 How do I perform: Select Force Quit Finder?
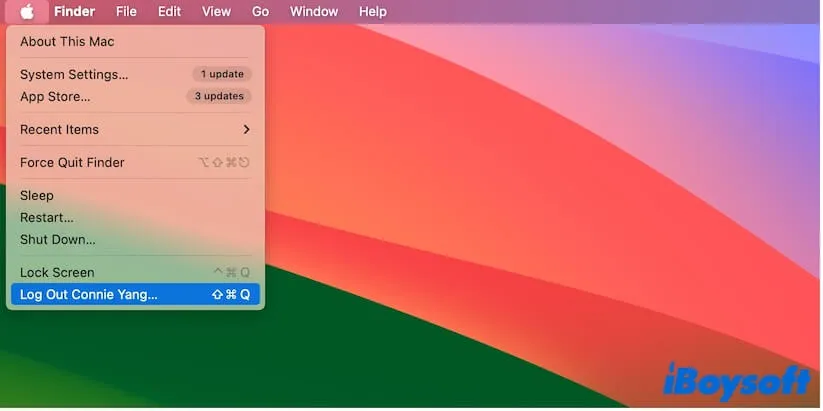pyautogui.click(x=72, y=163)
